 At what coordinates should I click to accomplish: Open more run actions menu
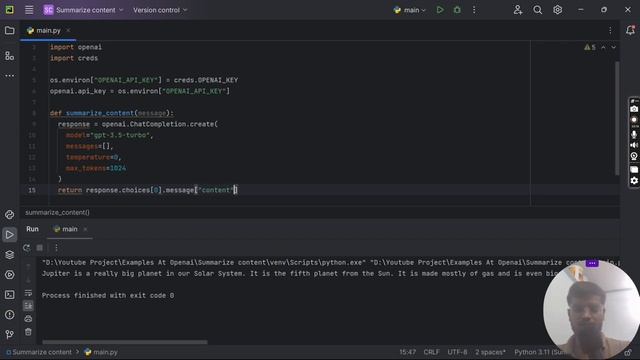[x=474, y=10]
